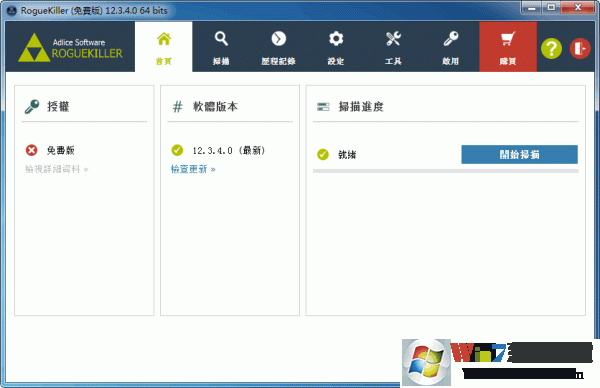
Task: Open the 歷程紀錄 history tab
Action: tap(278, 47)
